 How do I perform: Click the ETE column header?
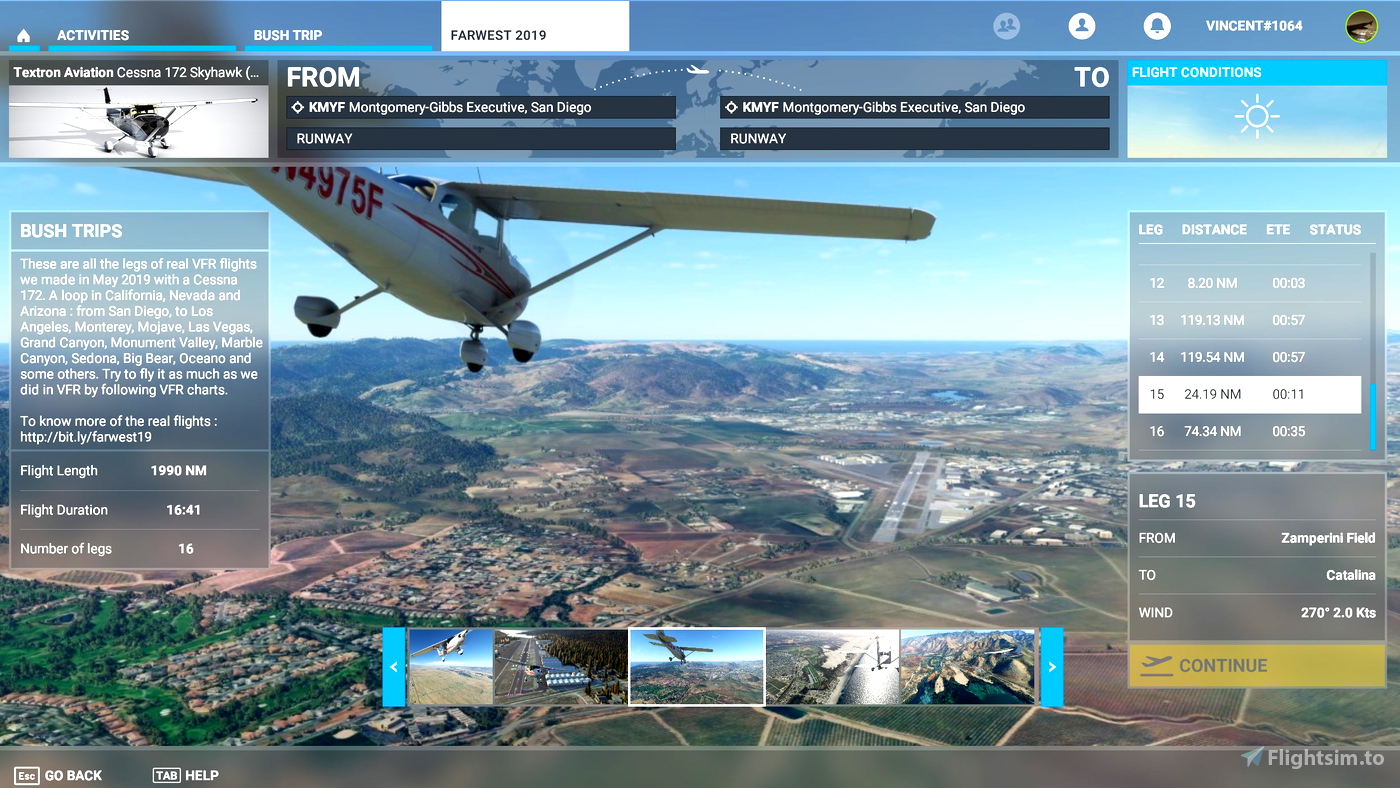(1278, 229)
